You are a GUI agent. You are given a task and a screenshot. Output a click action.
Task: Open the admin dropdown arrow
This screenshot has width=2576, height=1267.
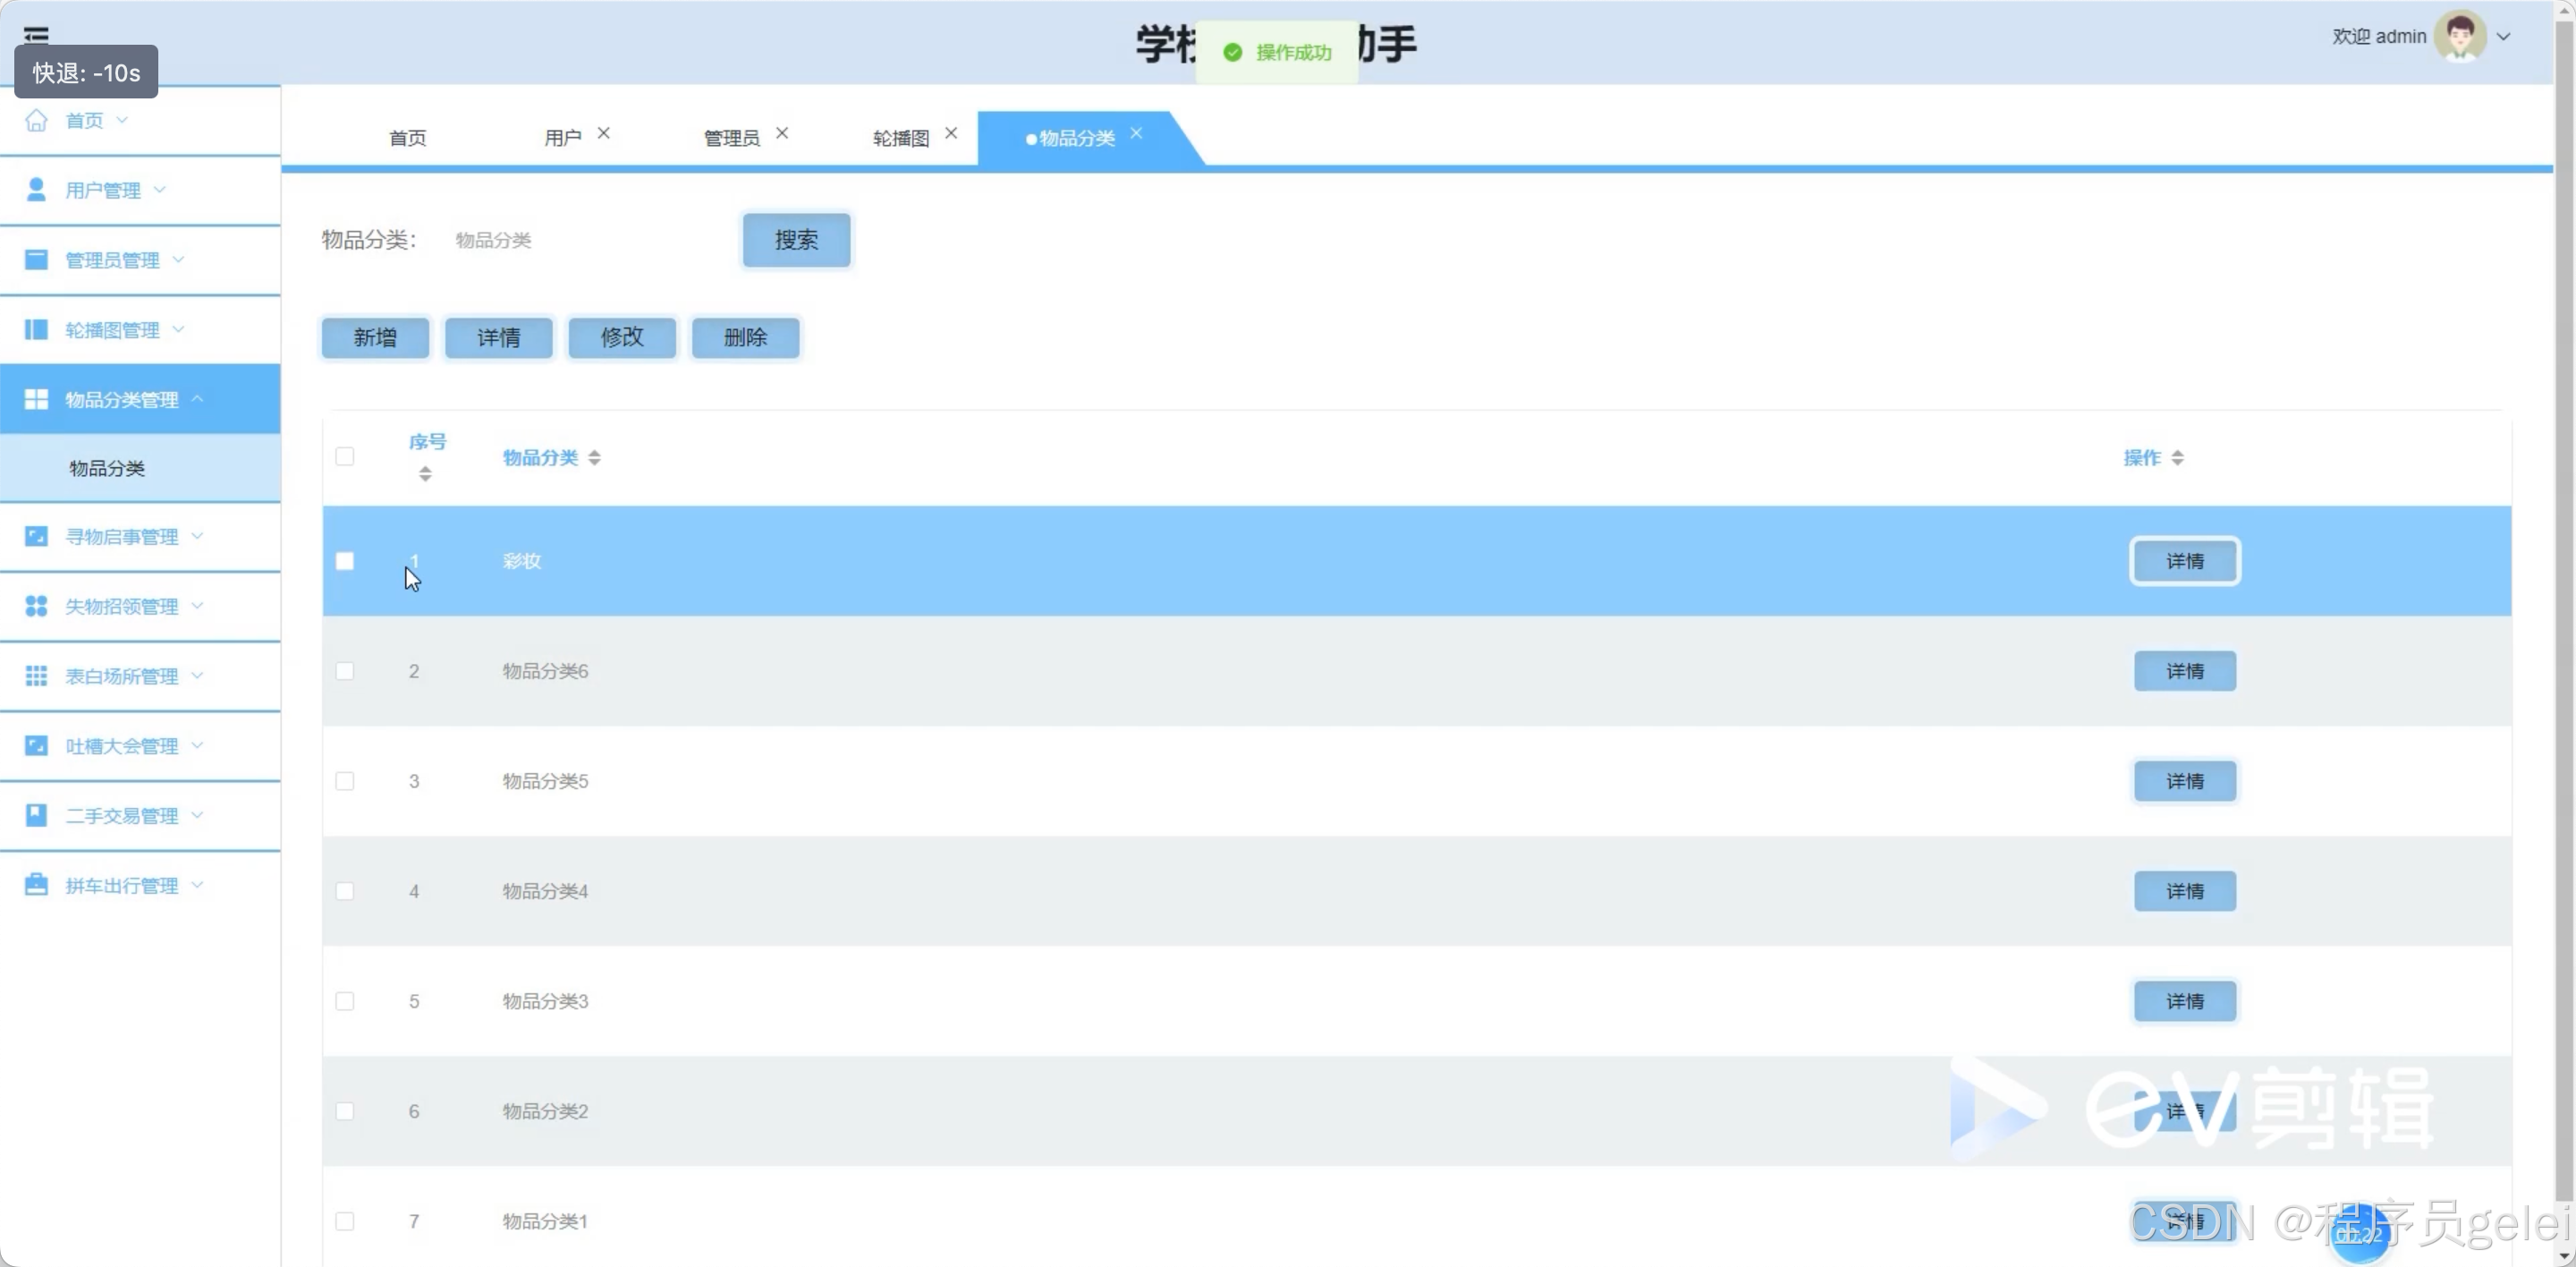[2503, 37]
